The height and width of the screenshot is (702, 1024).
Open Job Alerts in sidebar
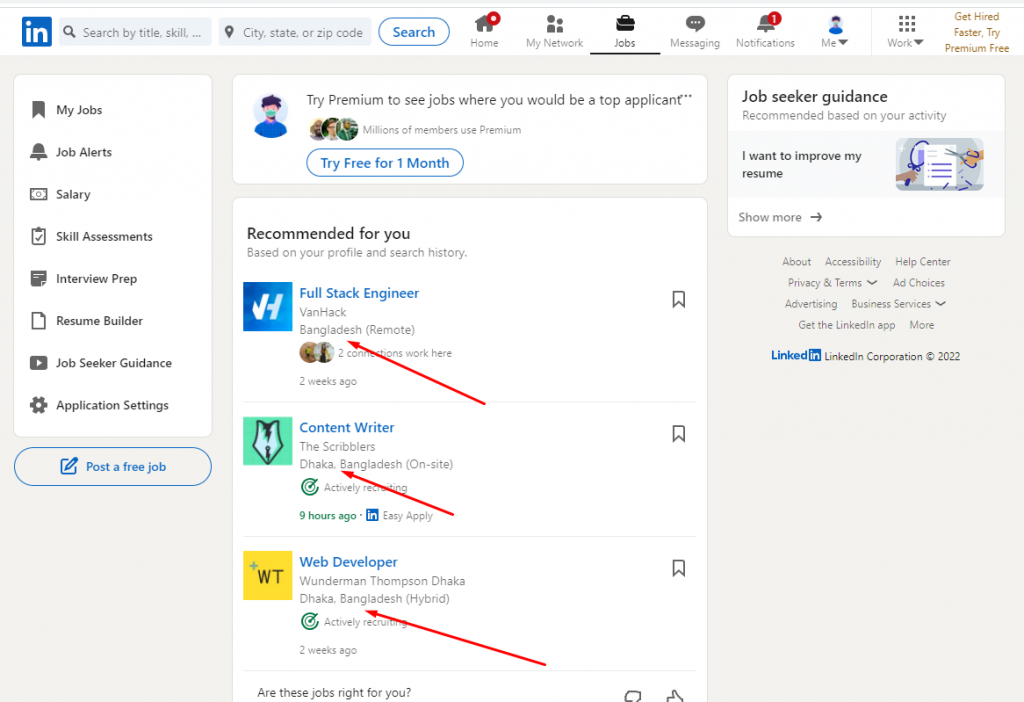(71, 152)
